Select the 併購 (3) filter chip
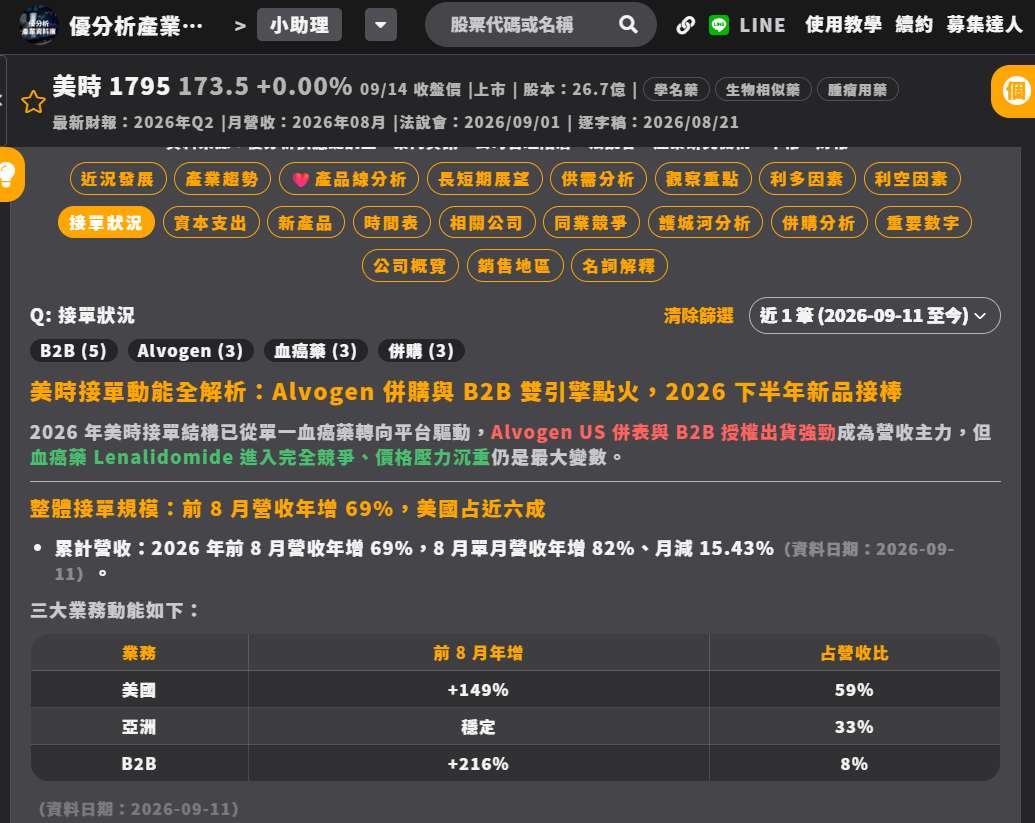This screenshot has width=1035, height=823. click(421, 350)
